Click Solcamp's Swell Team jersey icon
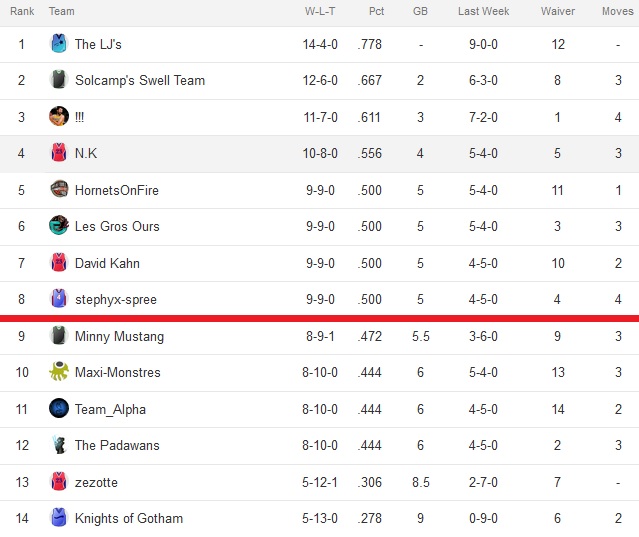This screenshot has height=537, width=639. (x=59, y=79)
